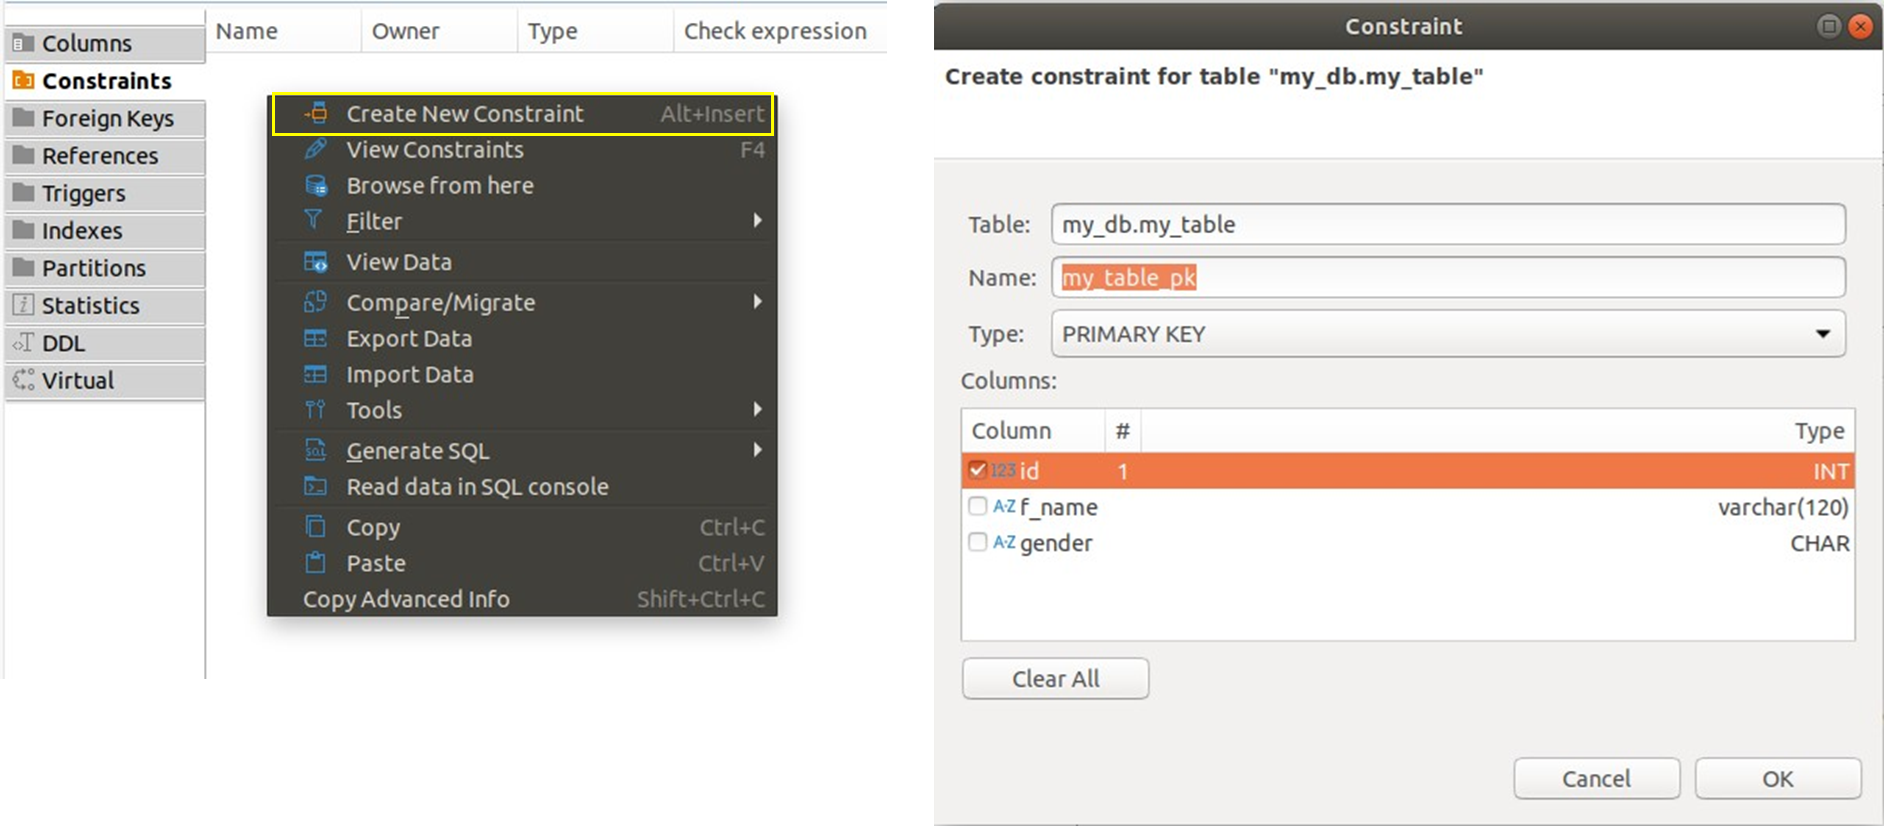Check the gender column checkbox

coord(978,542)
